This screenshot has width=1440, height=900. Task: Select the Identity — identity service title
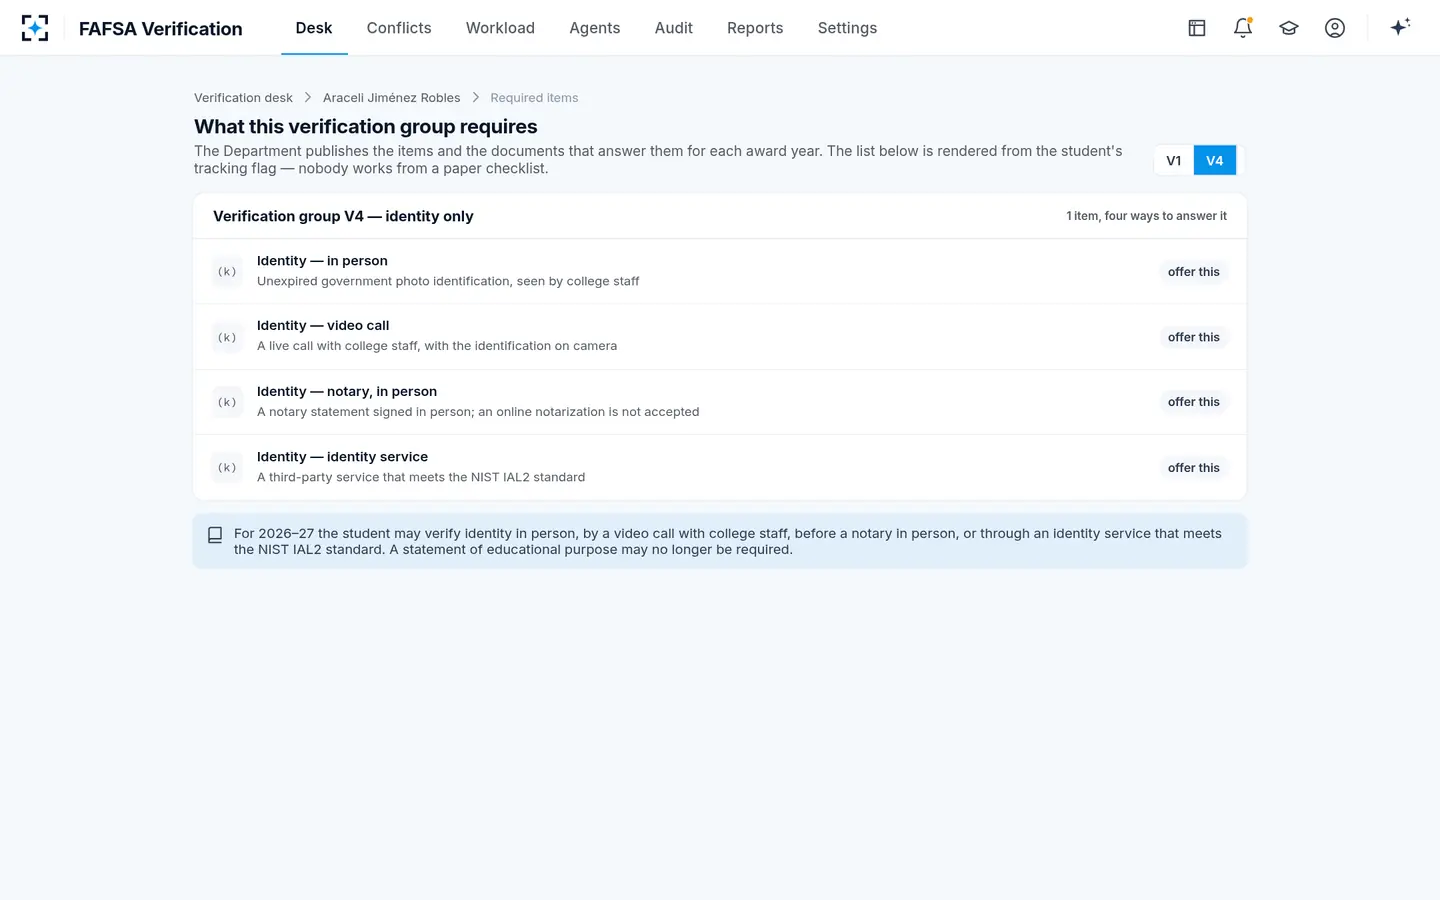[342, 457]
